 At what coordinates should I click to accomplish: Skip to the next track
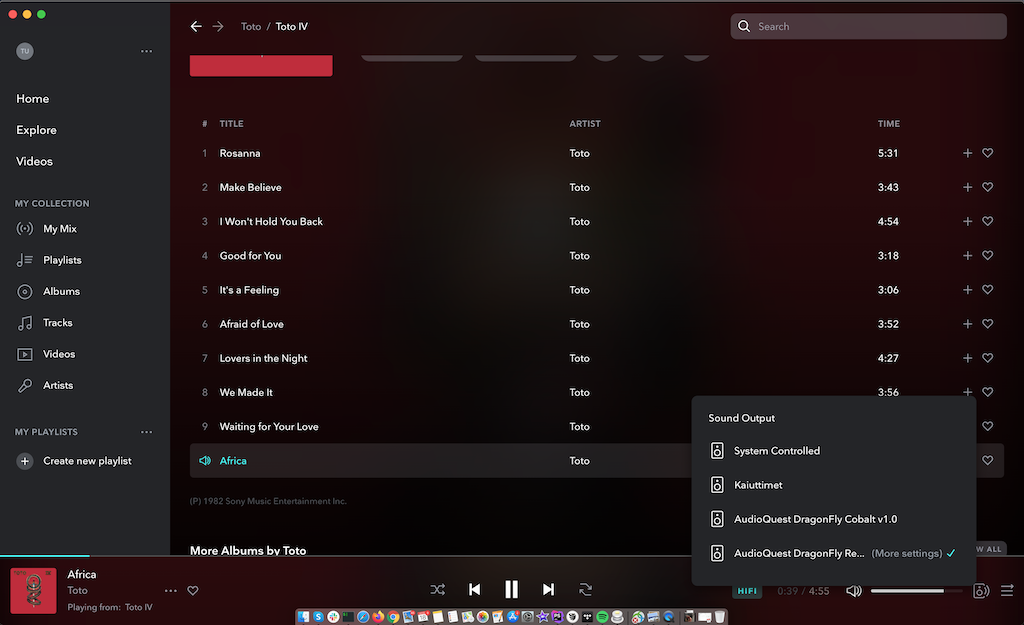[x=549, y=590]
